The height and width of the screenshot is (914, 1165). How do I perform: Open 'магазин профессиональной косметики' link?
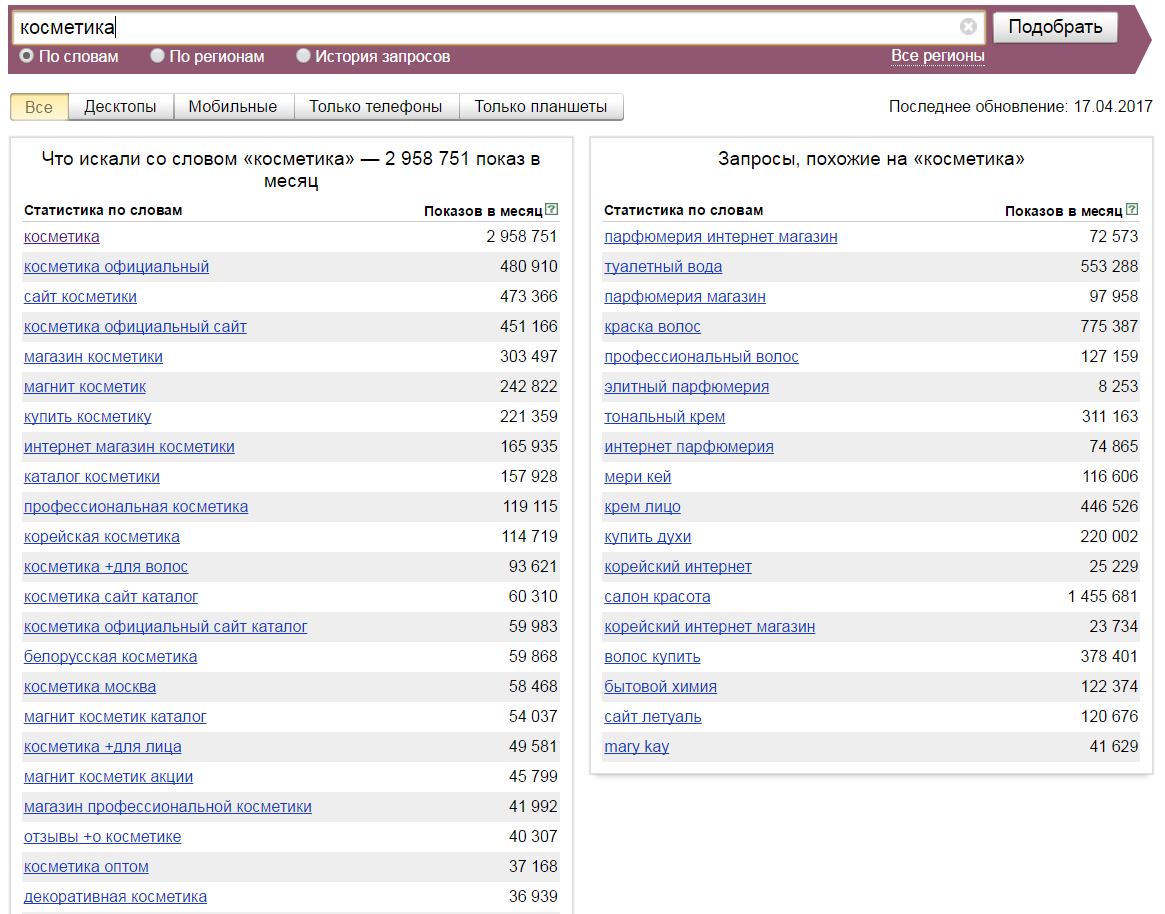[168, 807]
